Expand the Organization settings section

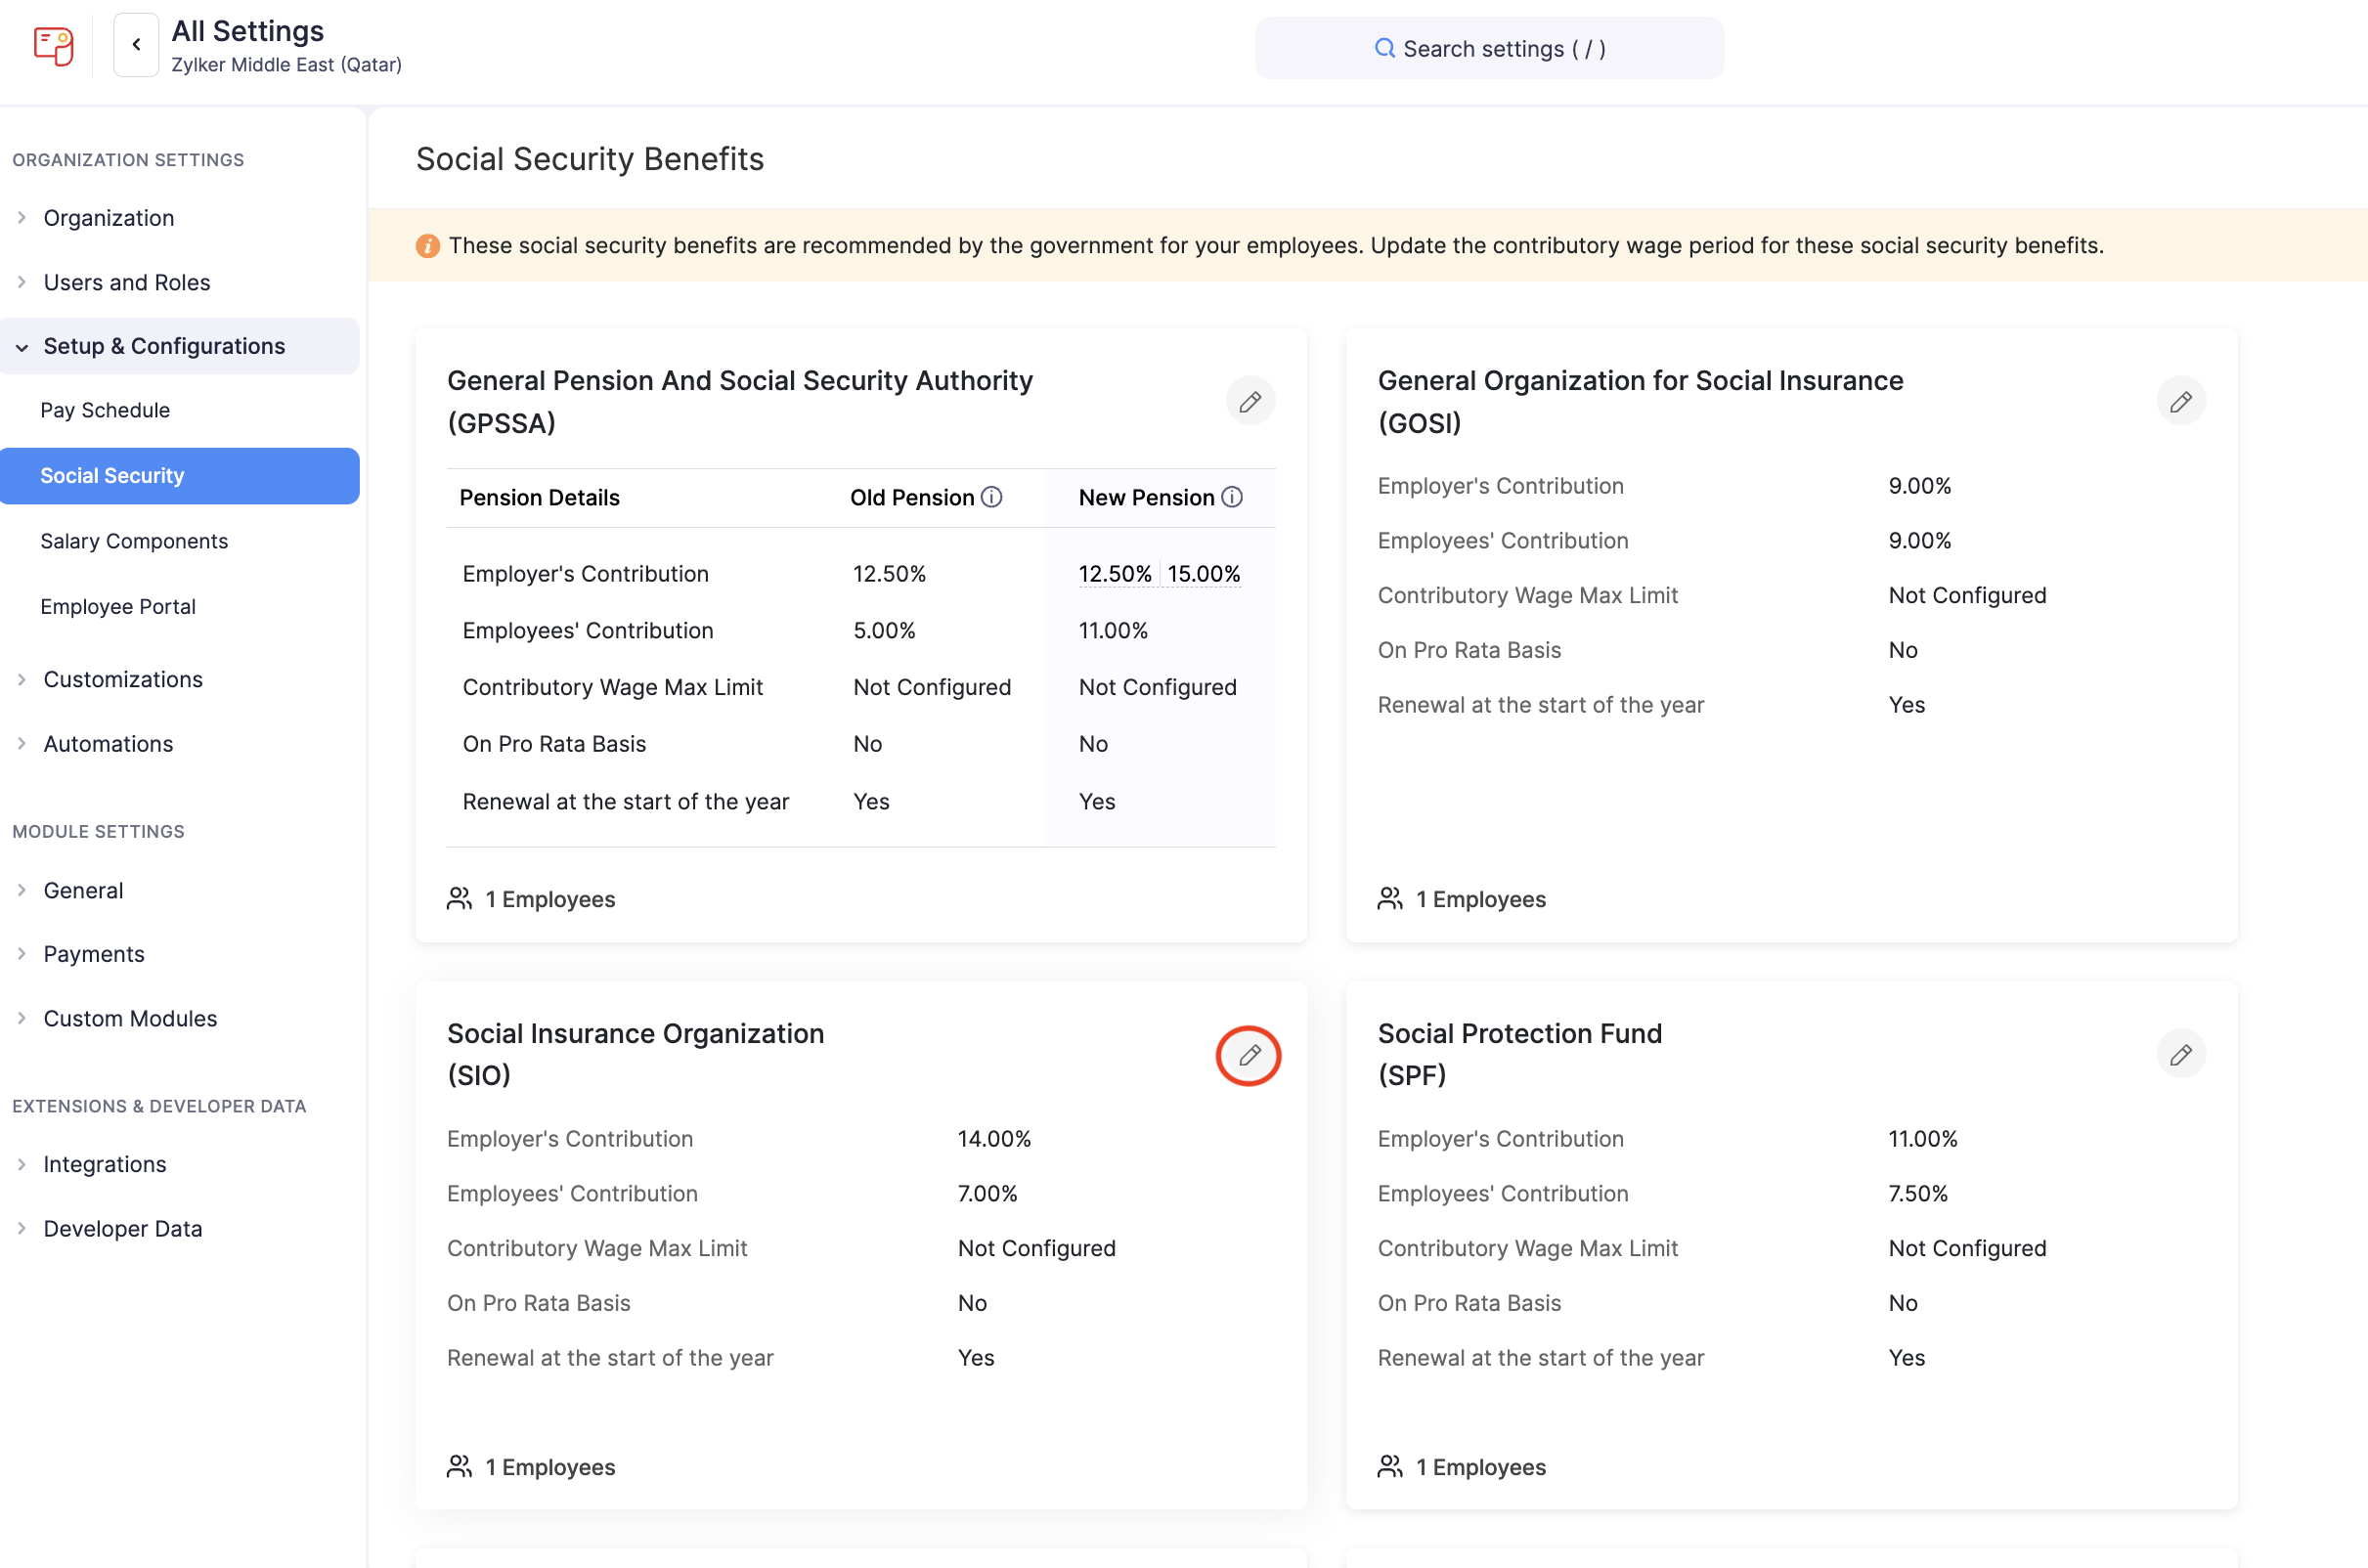[108, 218]
